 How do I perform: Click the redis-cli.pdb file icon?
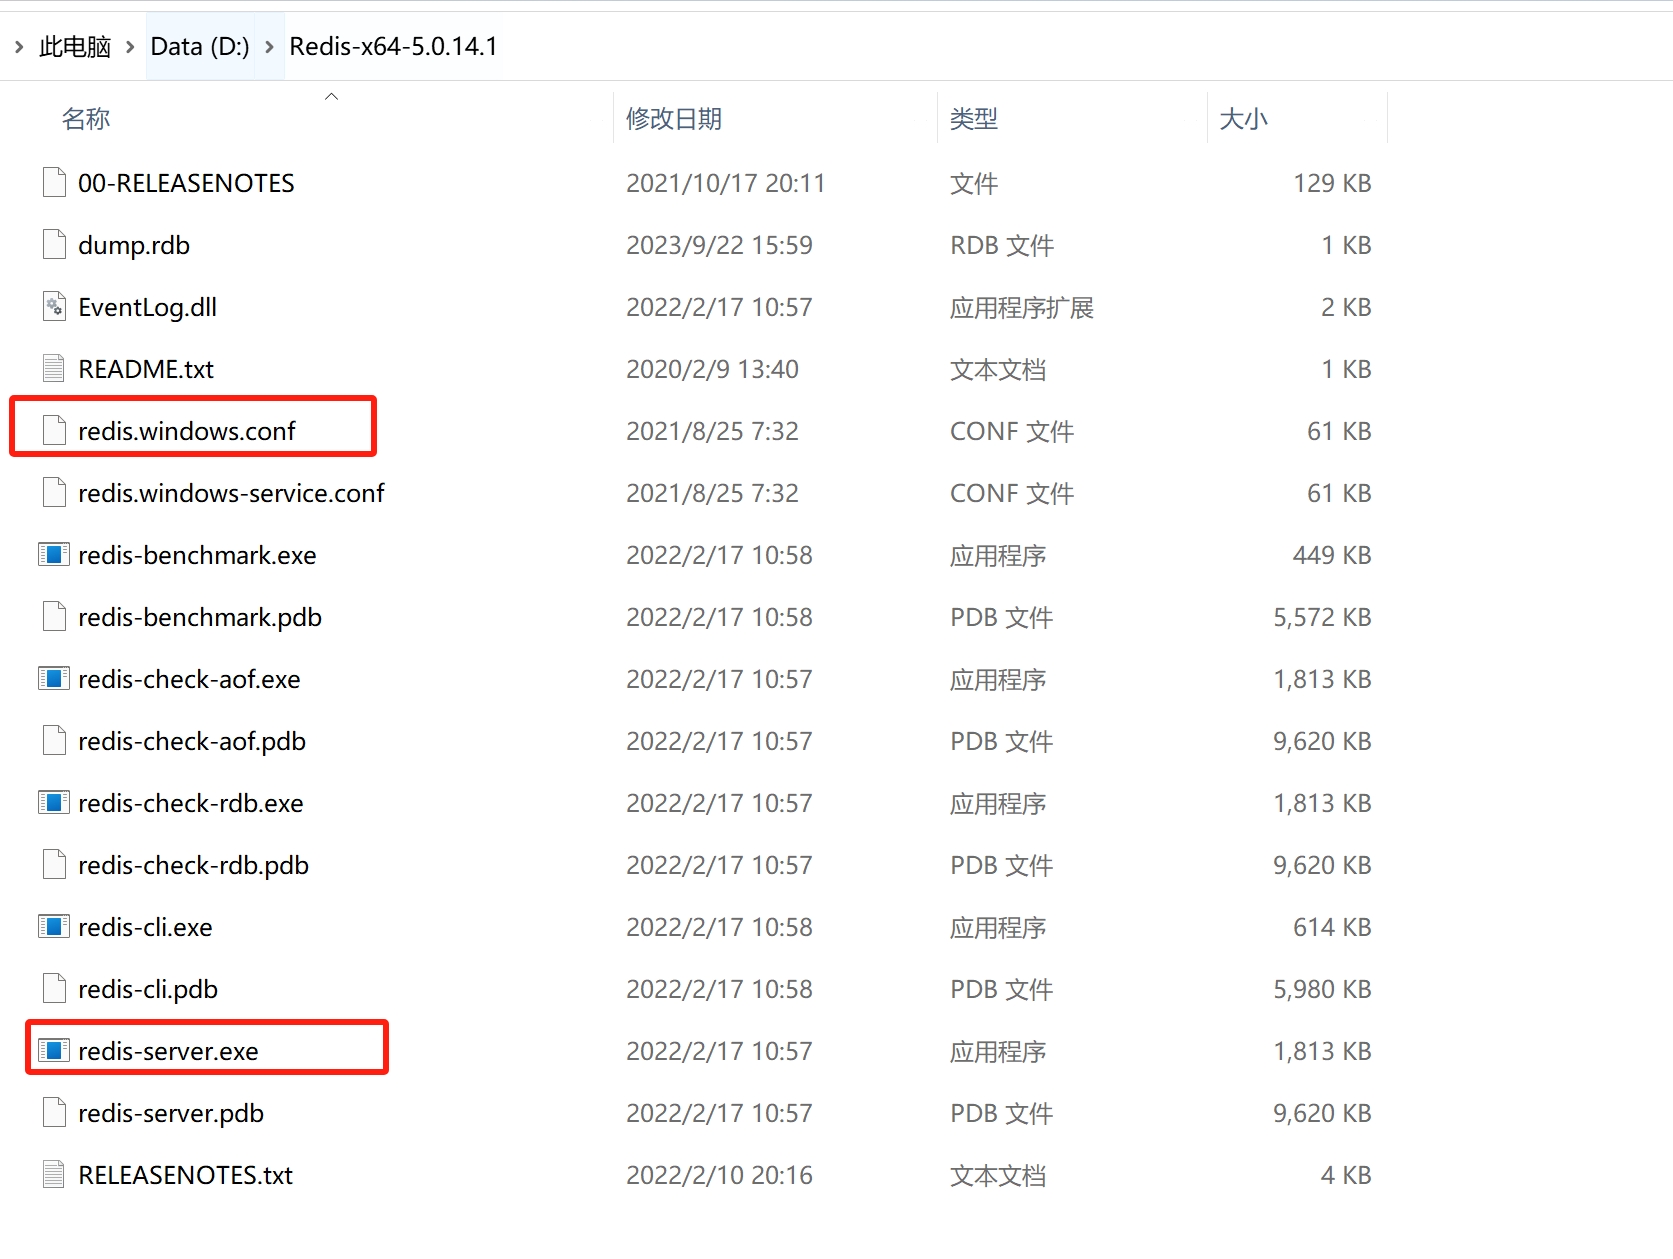[54, 988]
